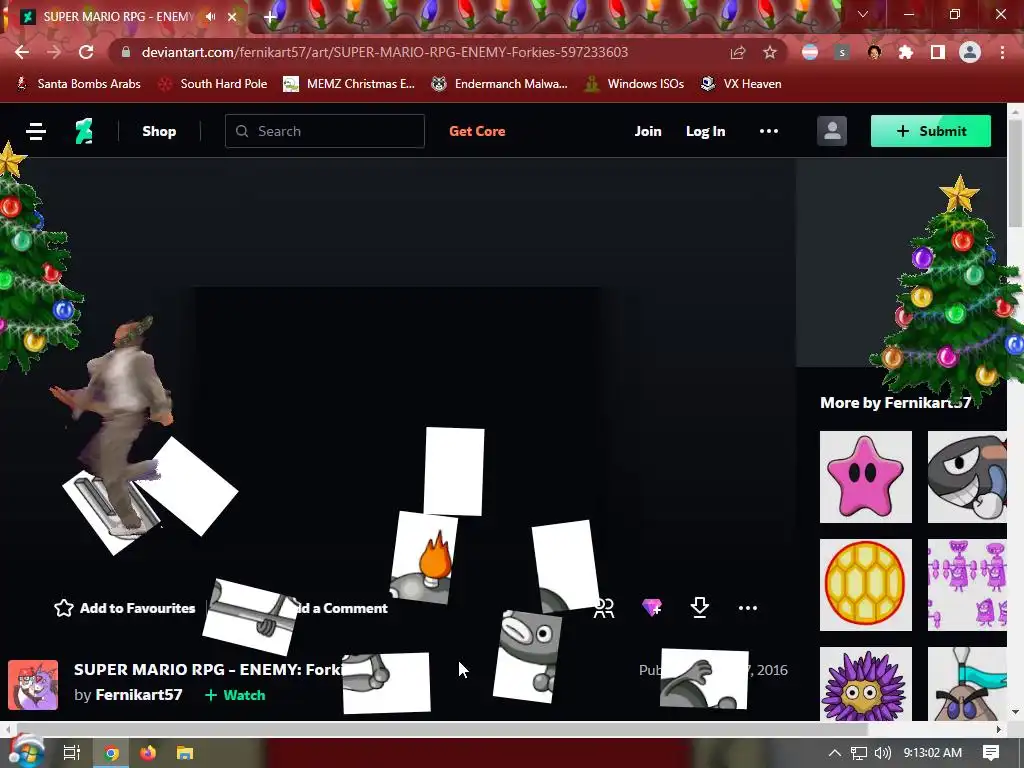Open the pink star thumbnail
This screenshot has height=768, width=1024.
[866, 477]
